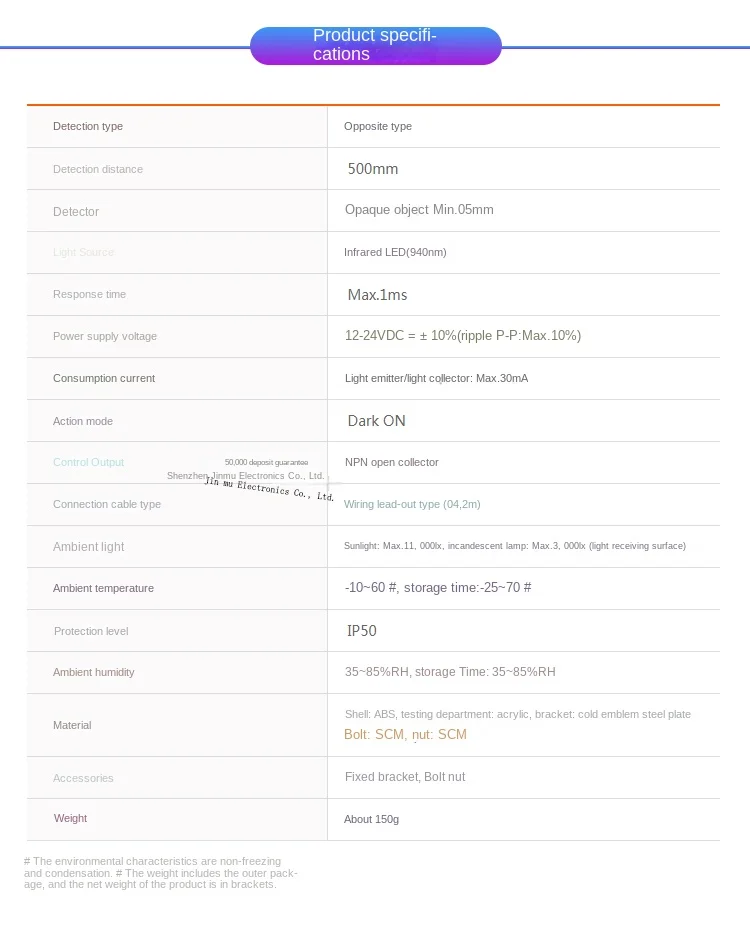Select the Detection type row label
Screen dimensions: 750x925
coord(88,126)
